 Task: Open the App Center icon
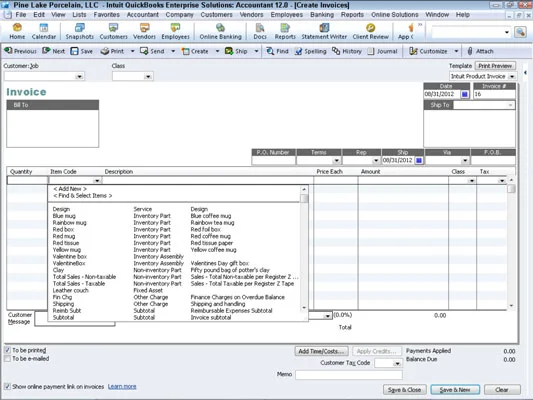tap(406, 31)
